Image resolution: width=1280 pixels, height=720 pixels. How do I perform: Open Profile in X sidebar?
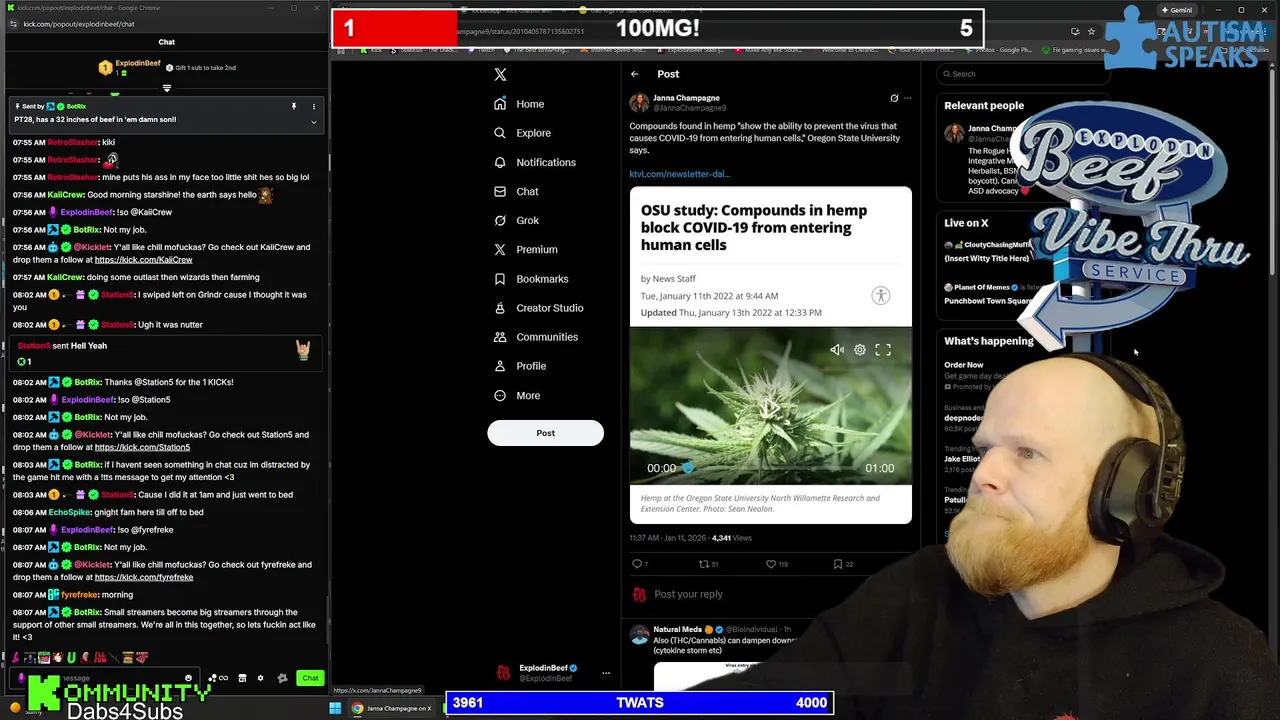[520, 366]
